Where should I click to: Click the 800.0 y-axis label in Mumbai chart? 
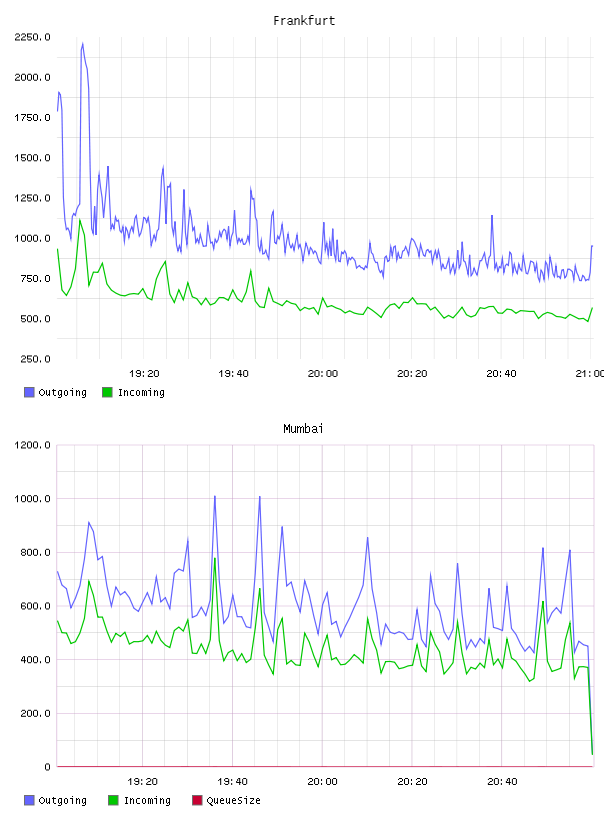[35, 553]
